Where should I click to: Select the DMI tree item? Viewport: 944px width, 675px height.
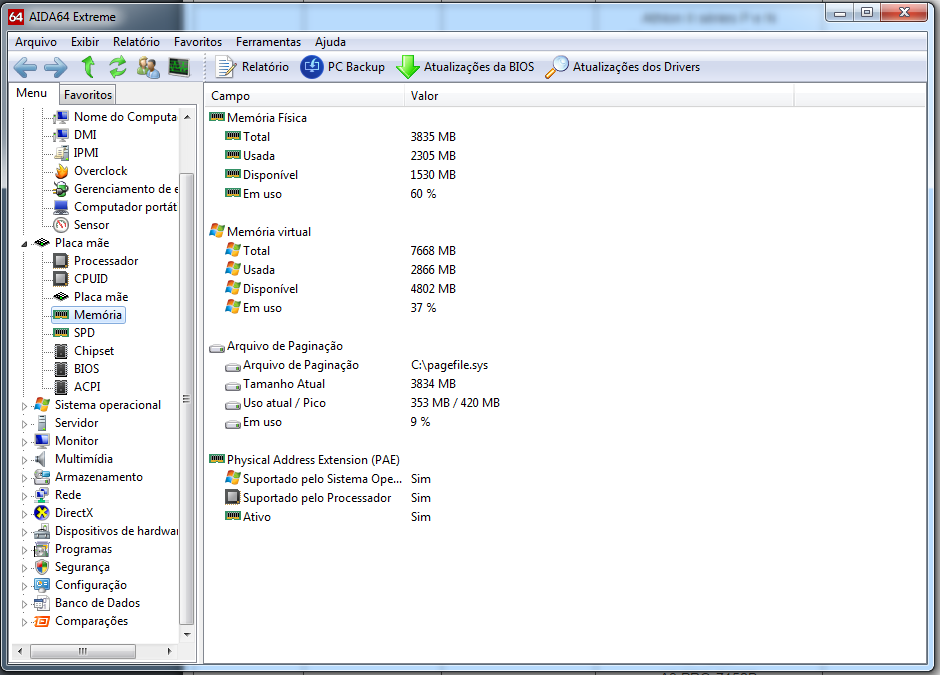pos(75,135)
